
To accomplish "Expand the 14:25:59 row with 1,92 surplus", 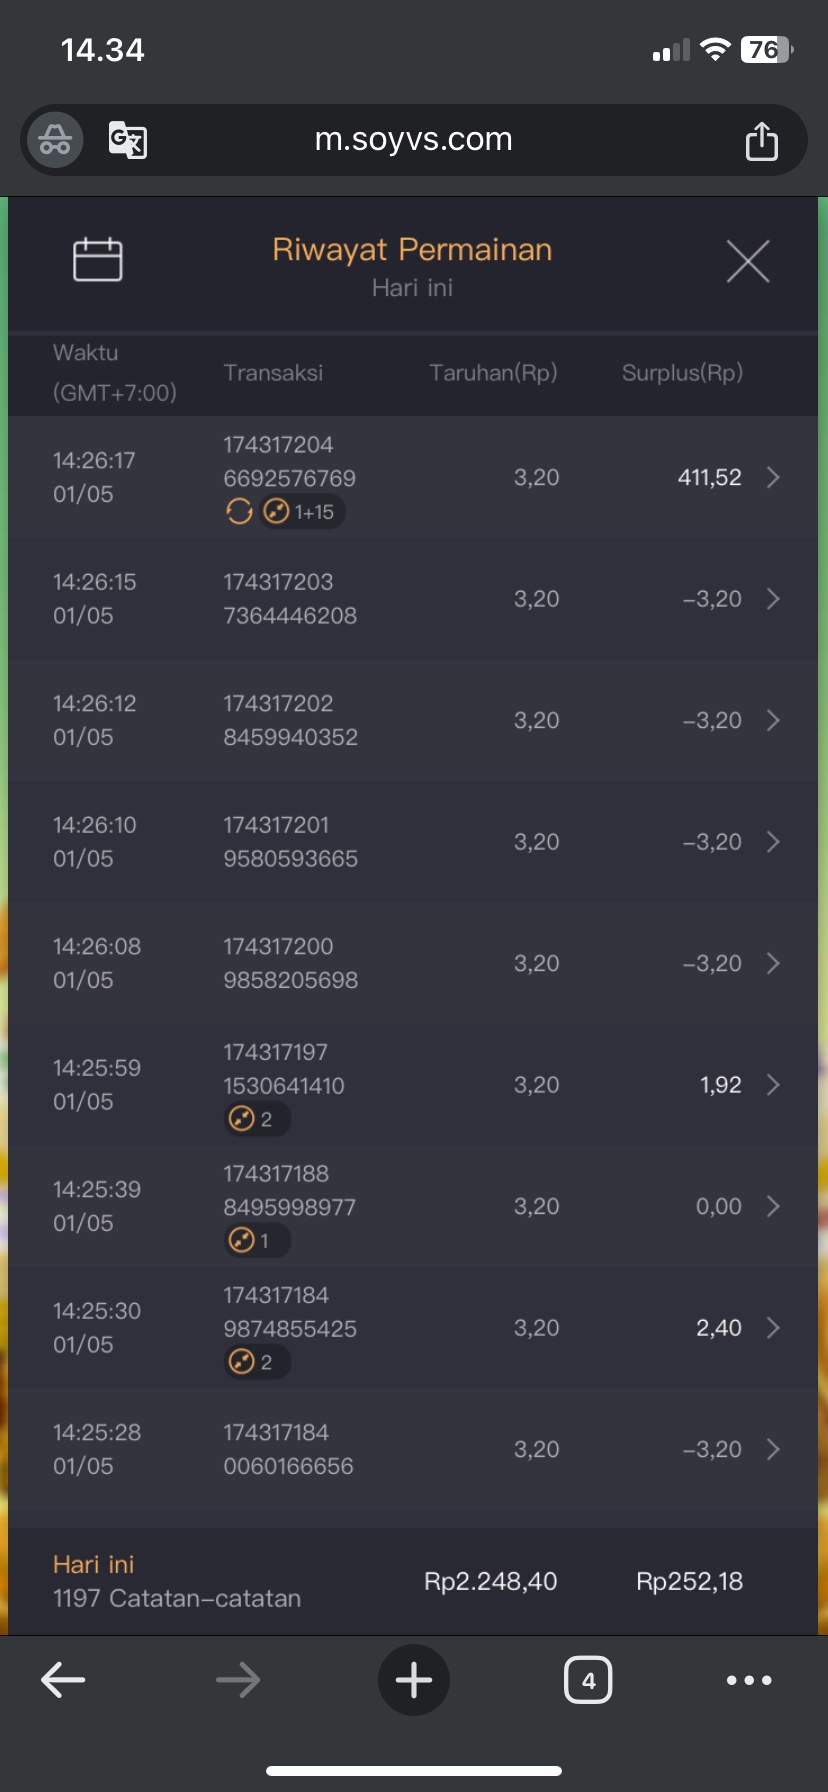I will point(773,1085).
